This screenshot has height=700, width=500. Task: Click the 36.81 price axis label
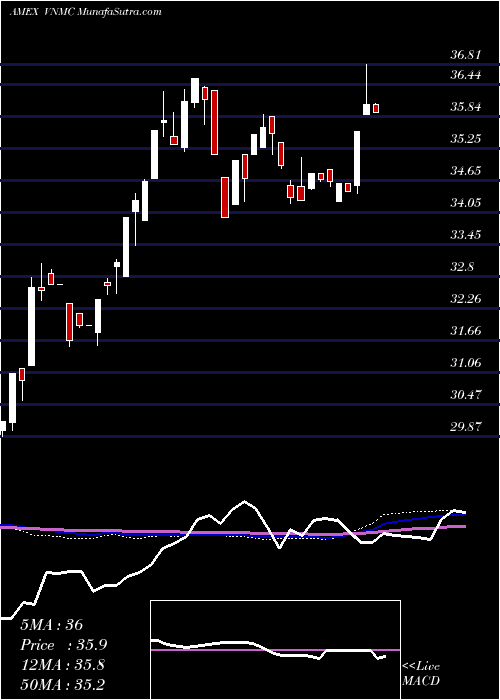[x=466, y=55]
